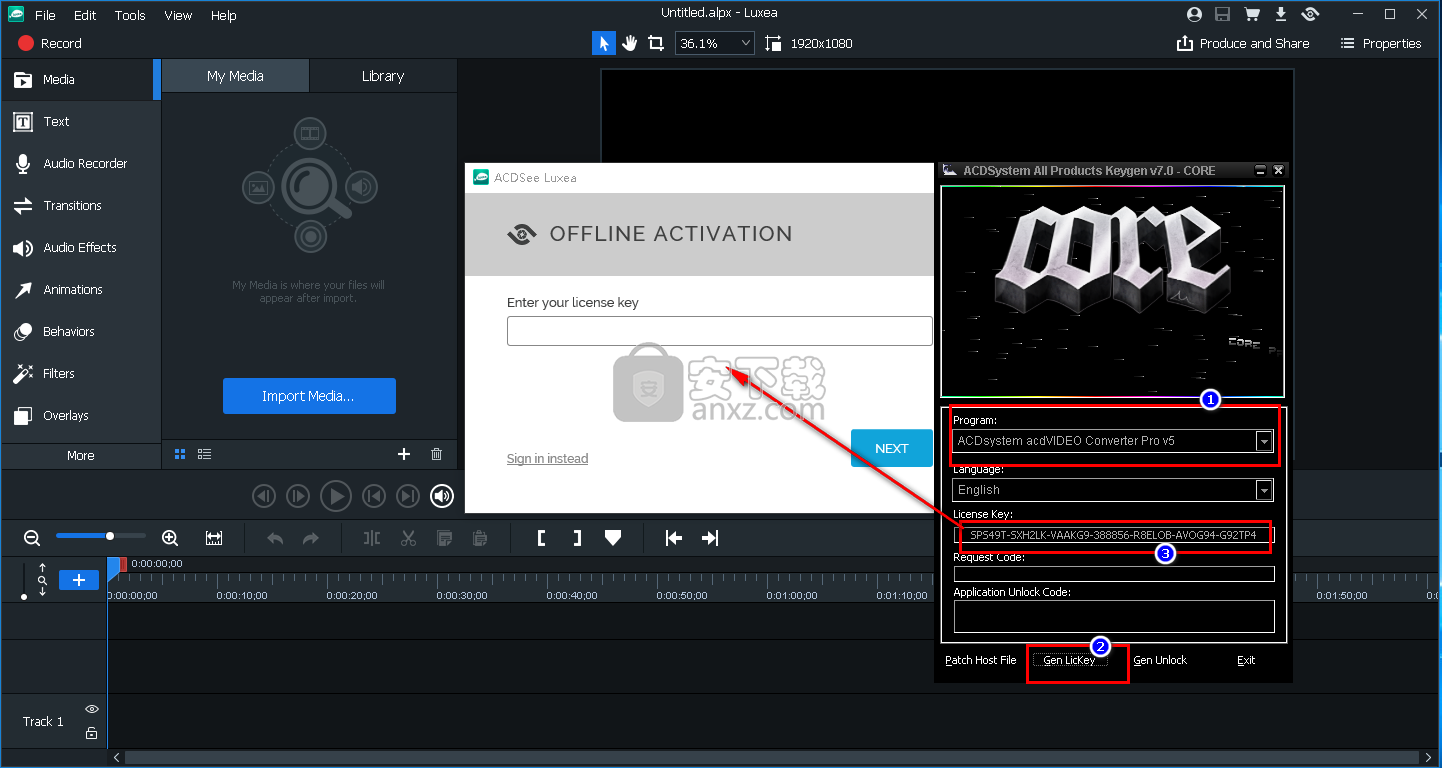The image size is (1442, 768).
Task: Open the Audio Effects panel
Action: point(80,247)
